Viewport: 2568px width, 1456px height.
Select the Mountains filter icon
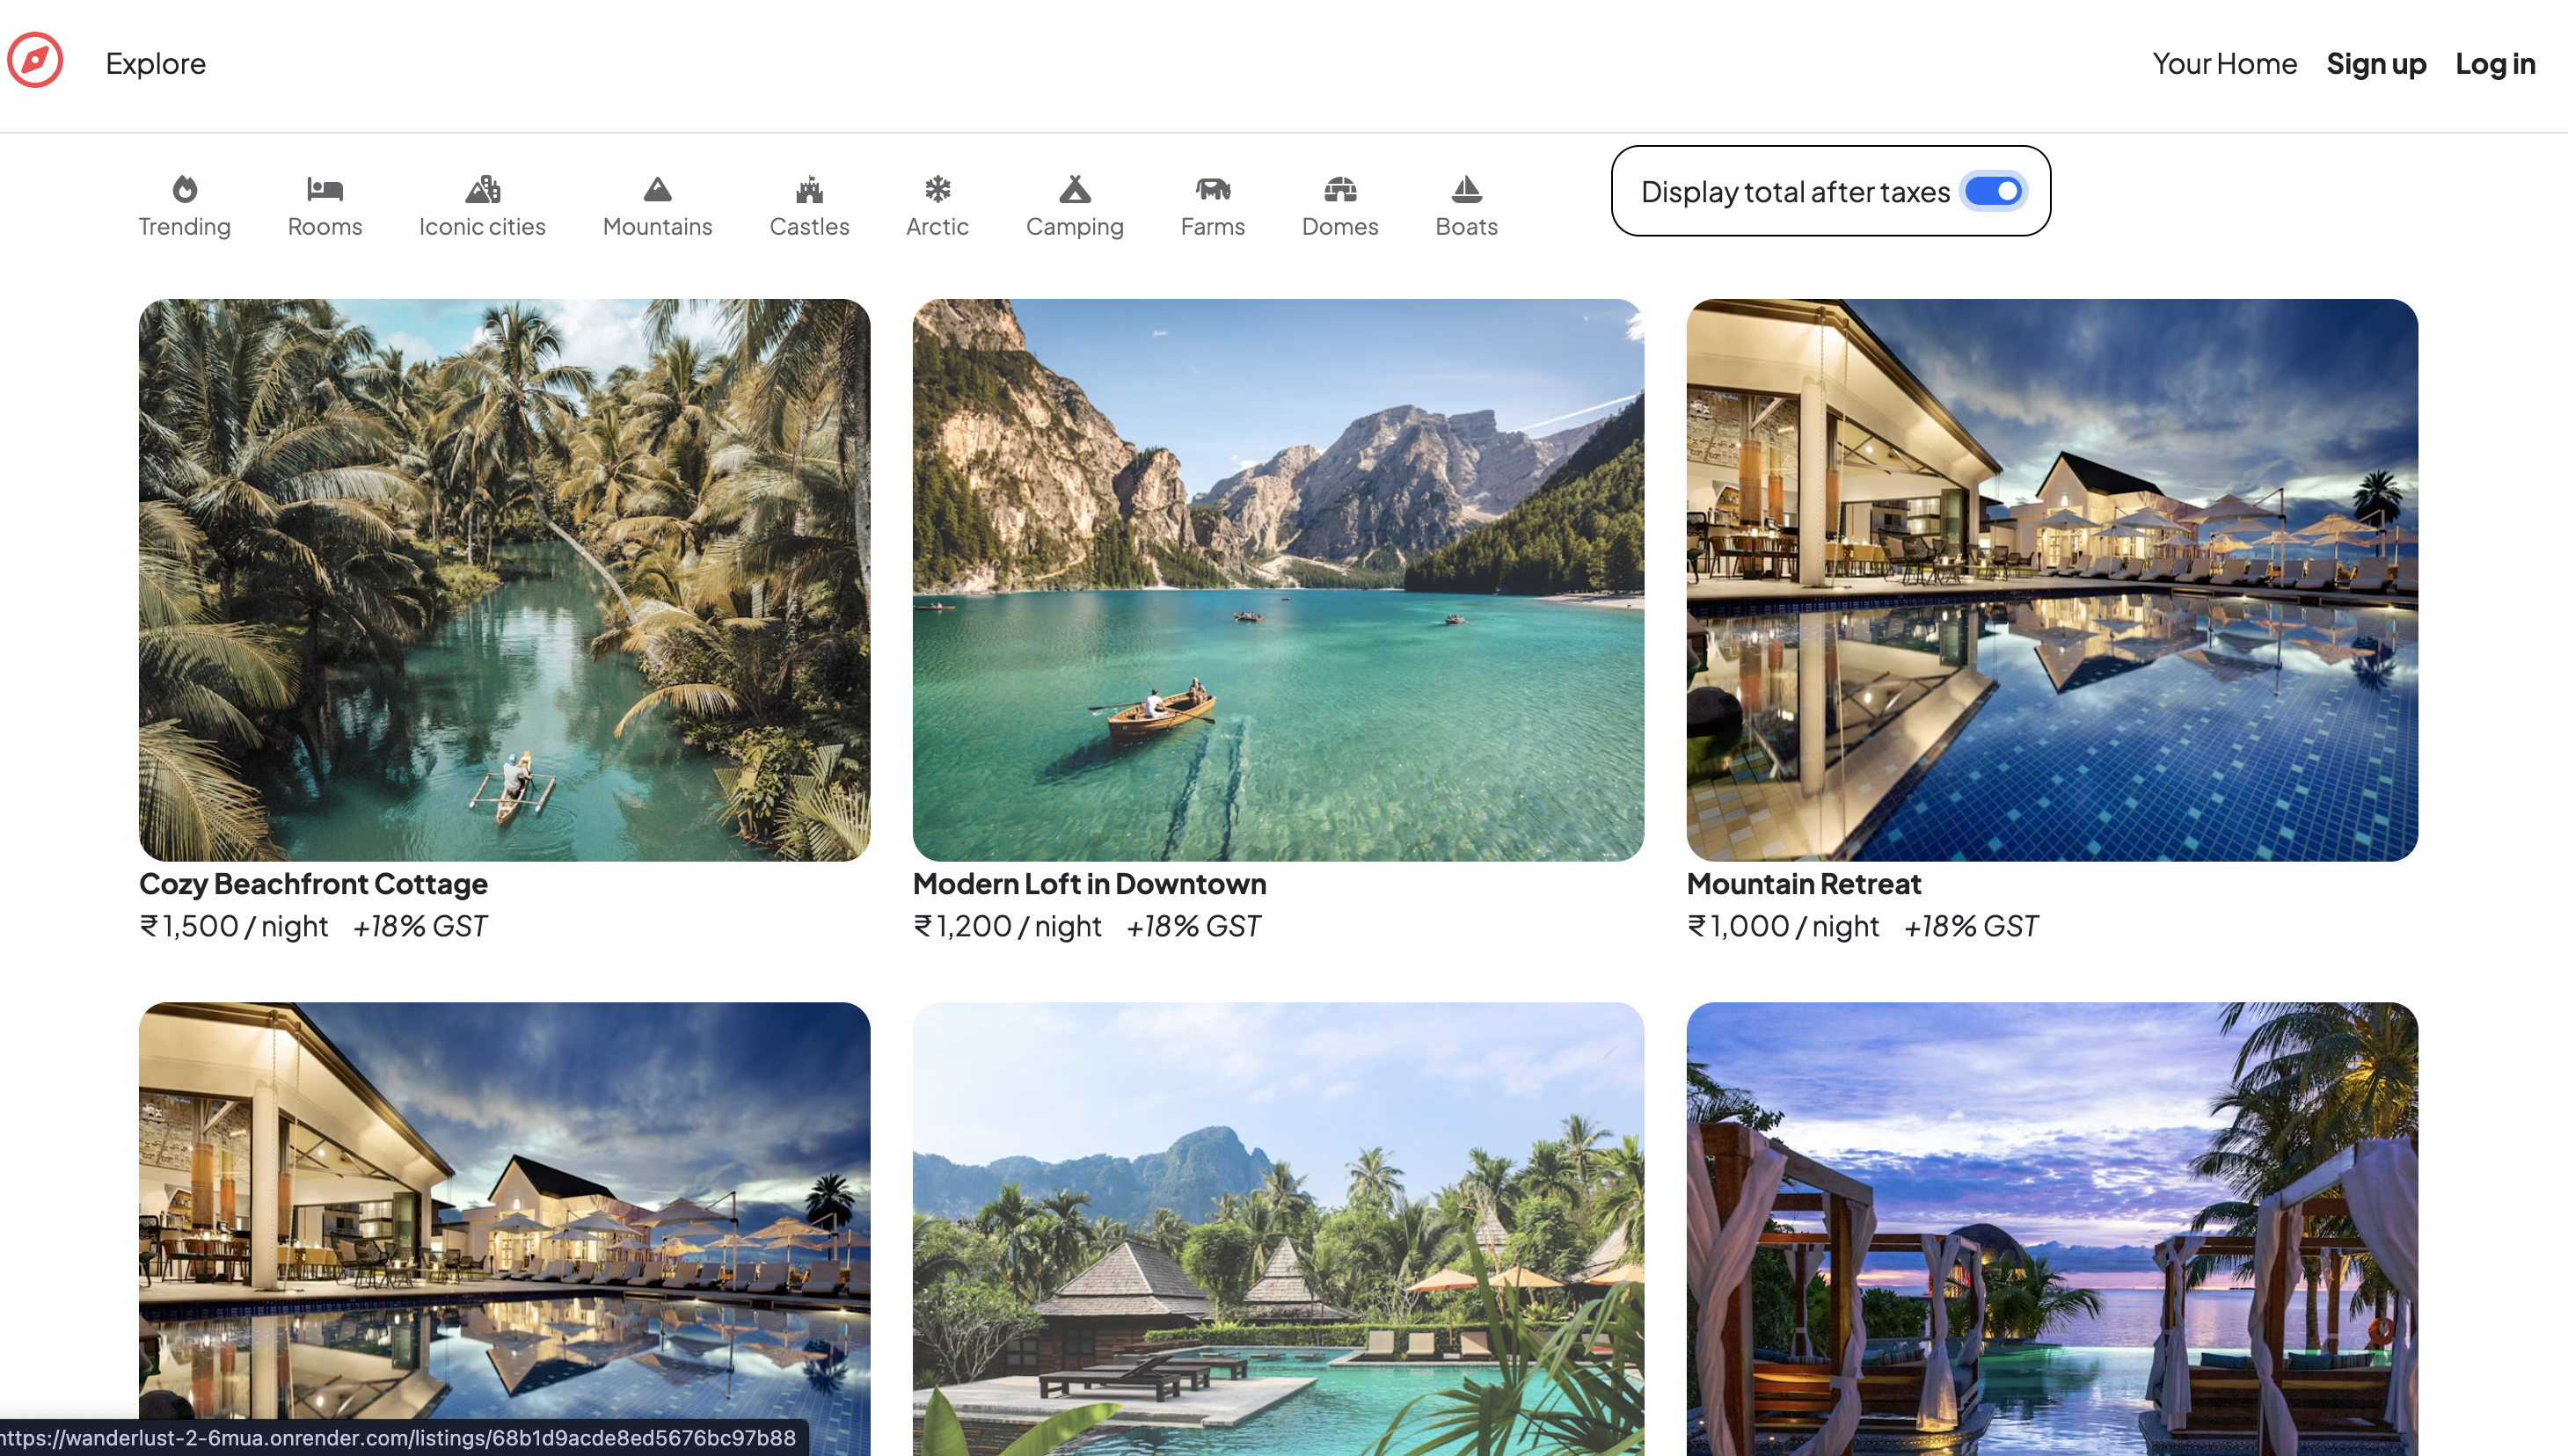pos(657,189)
